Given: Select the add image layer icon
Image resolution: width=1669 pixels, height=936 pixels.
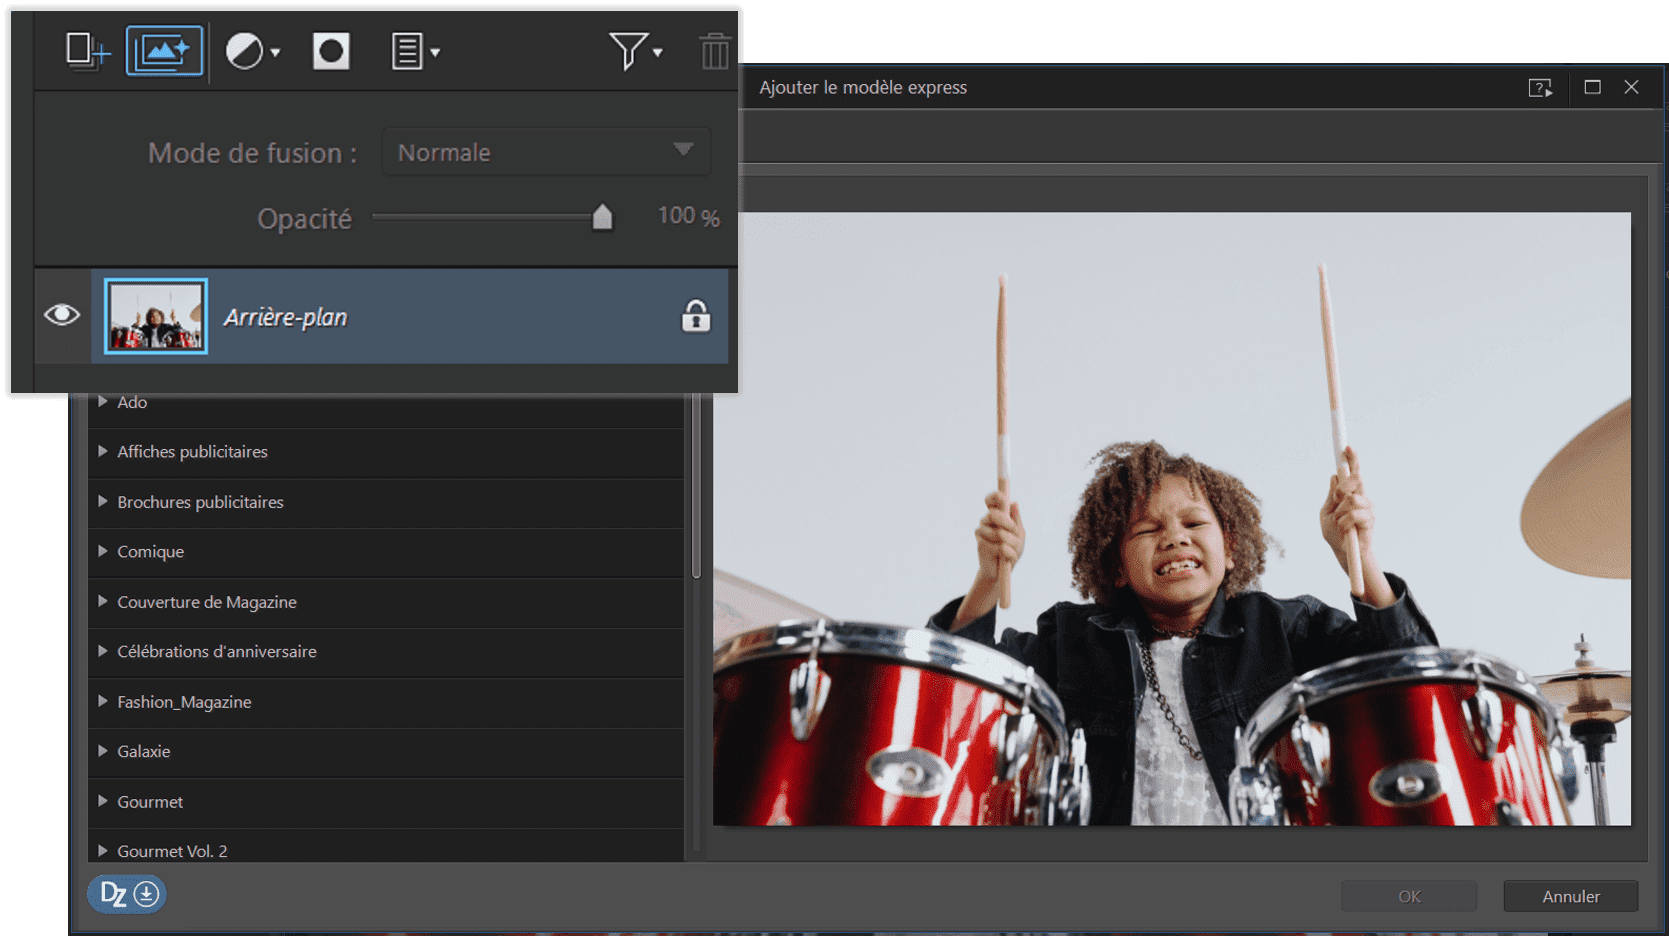Looking at the screenshot, I should pos(164,51).
